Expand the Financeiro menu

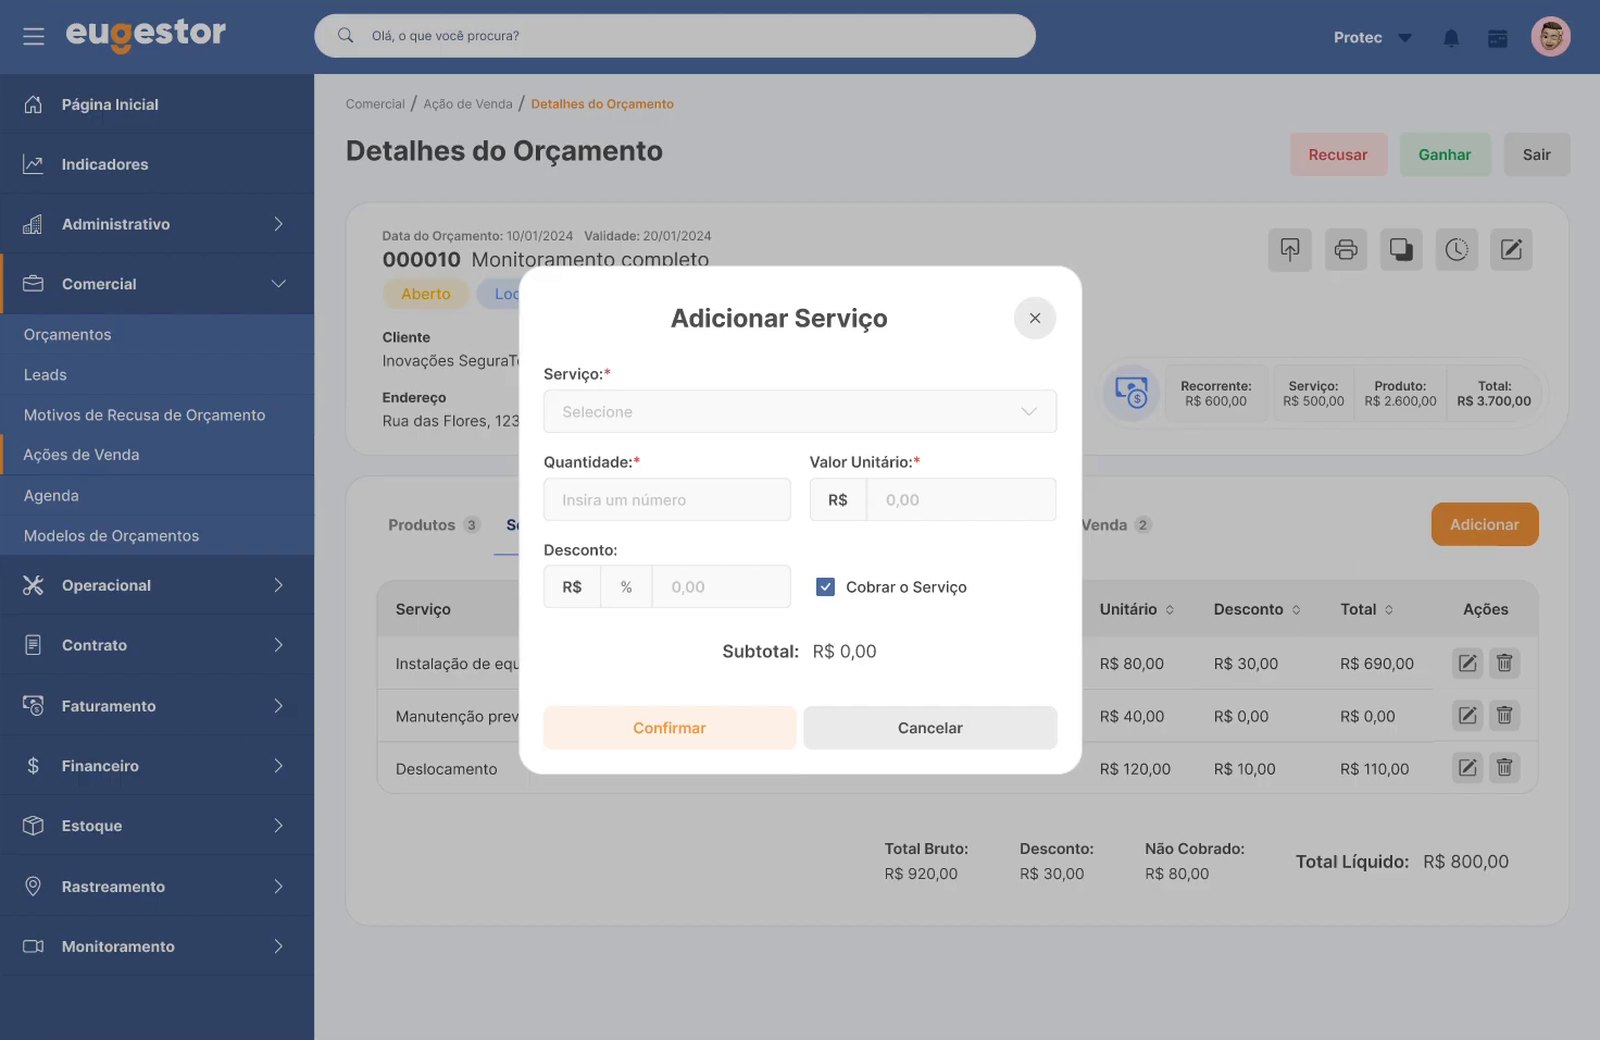click(157, 766)
